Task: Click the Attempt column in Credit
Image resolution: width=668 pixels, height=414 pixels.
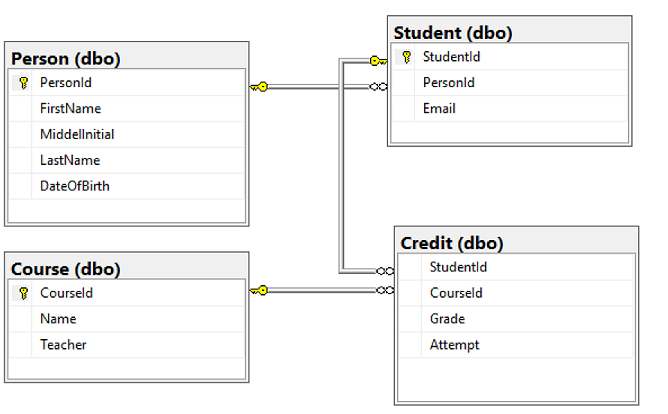Action: pyautogui.click(x=454, y=345)
